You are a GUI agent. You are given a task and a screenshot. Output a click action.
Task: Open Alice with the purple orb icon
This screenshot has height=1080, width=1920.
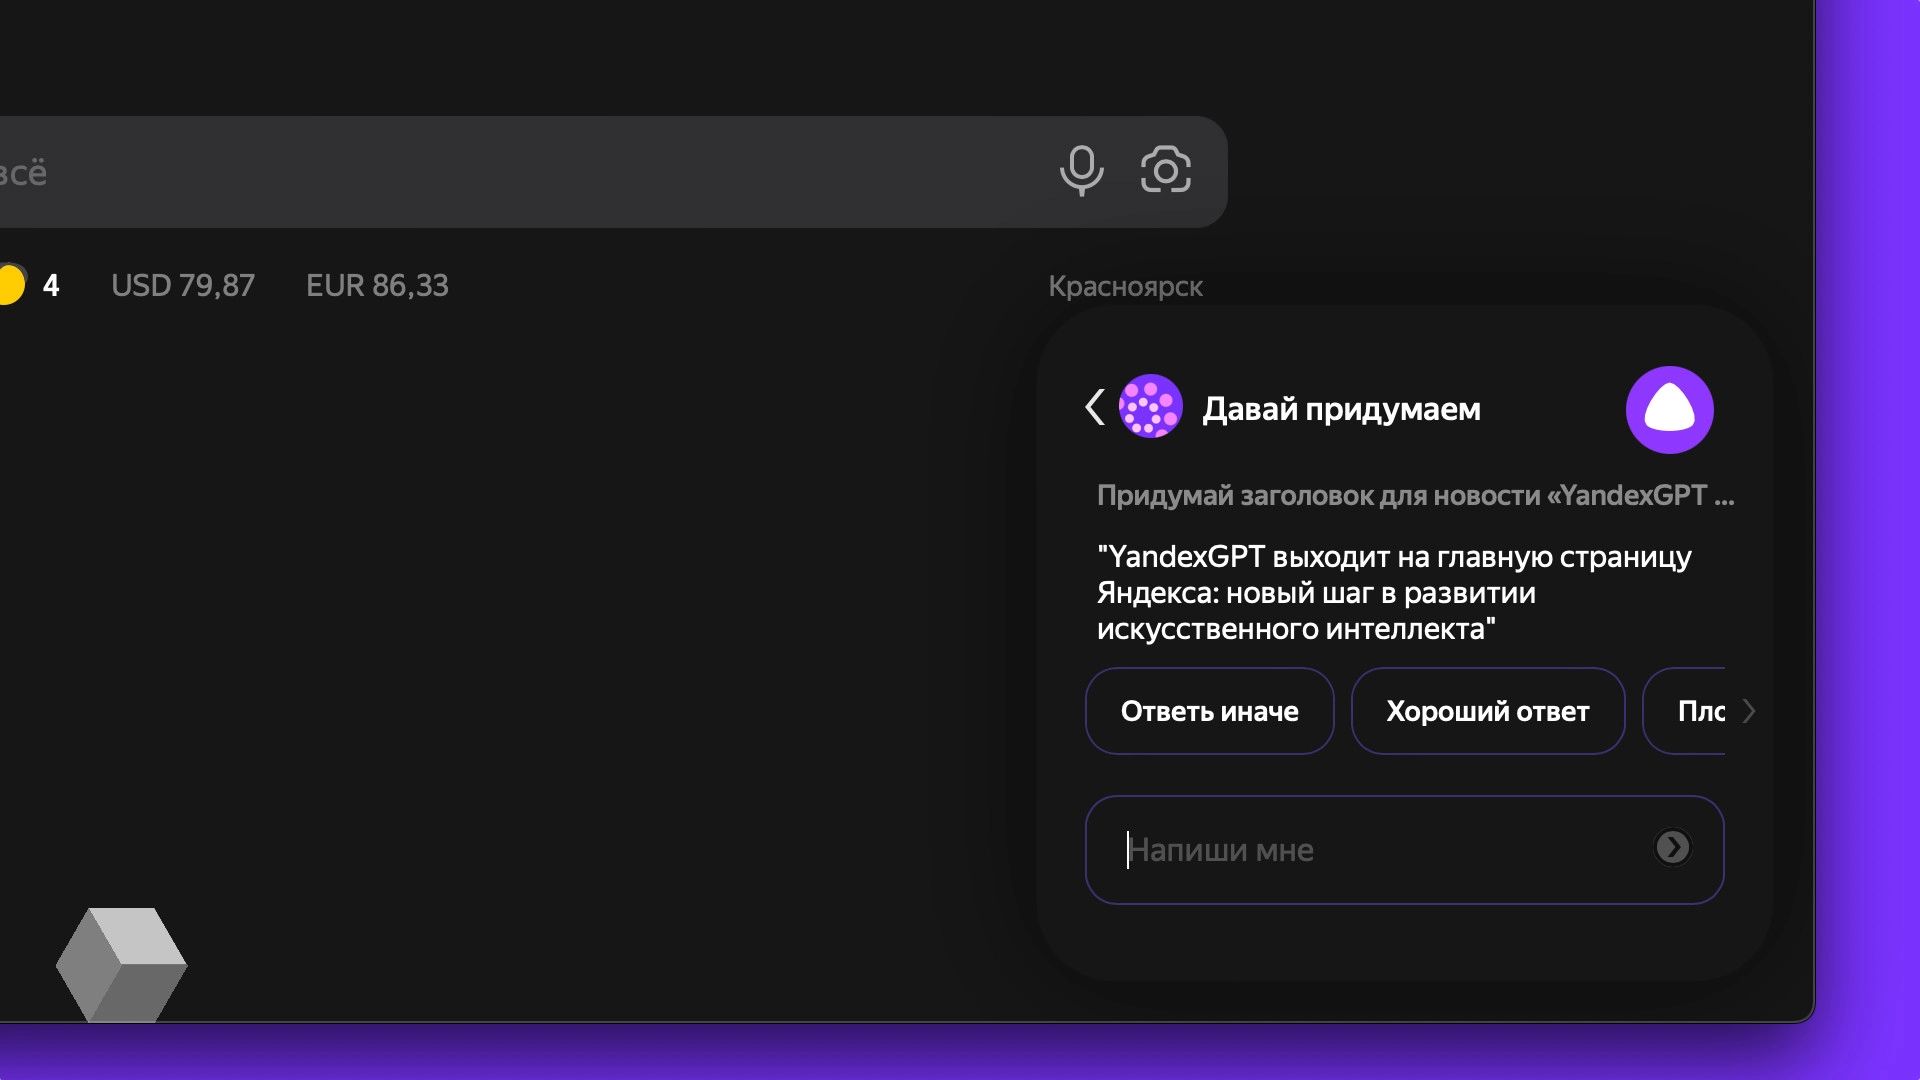click(1669, 409)
